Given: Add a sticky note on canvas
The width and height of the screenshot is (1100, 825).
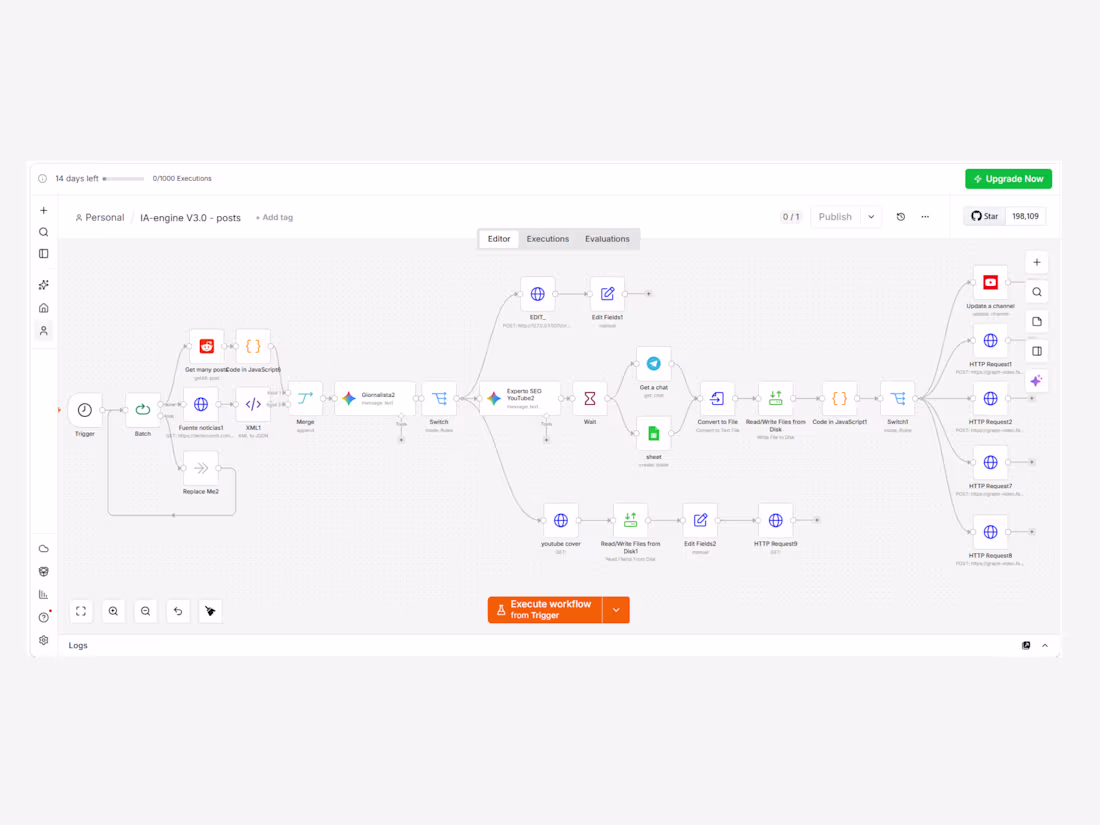Looking at the screenshot, I should tap(1037, 321).
